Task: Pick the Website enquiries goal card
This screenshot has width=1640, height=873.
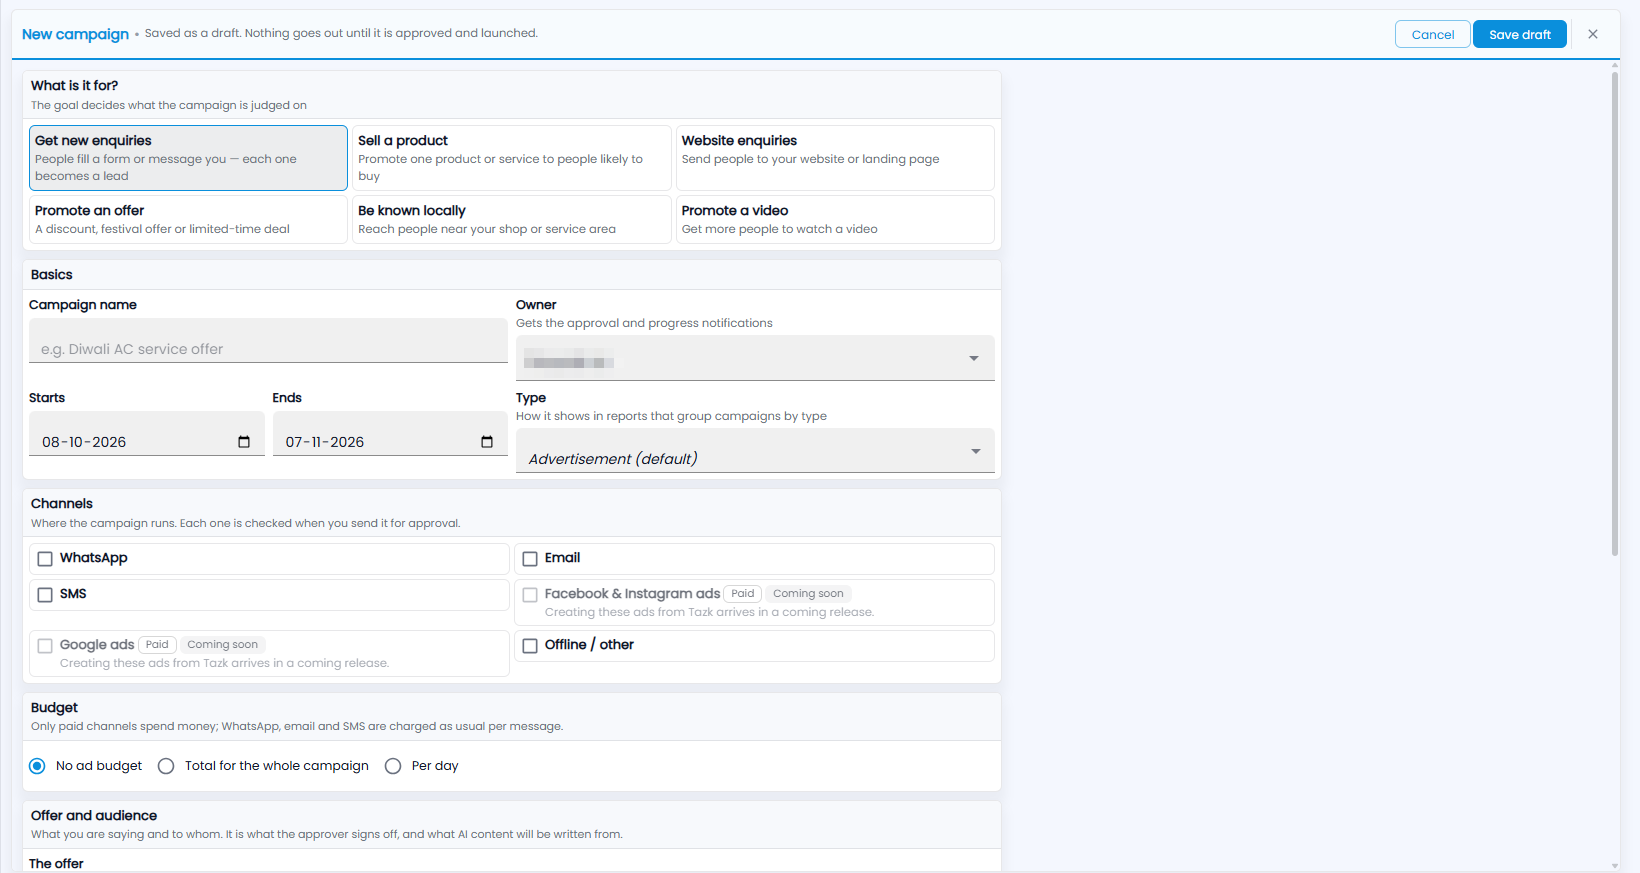Action: pyautogui.click(x=835, y=158)
